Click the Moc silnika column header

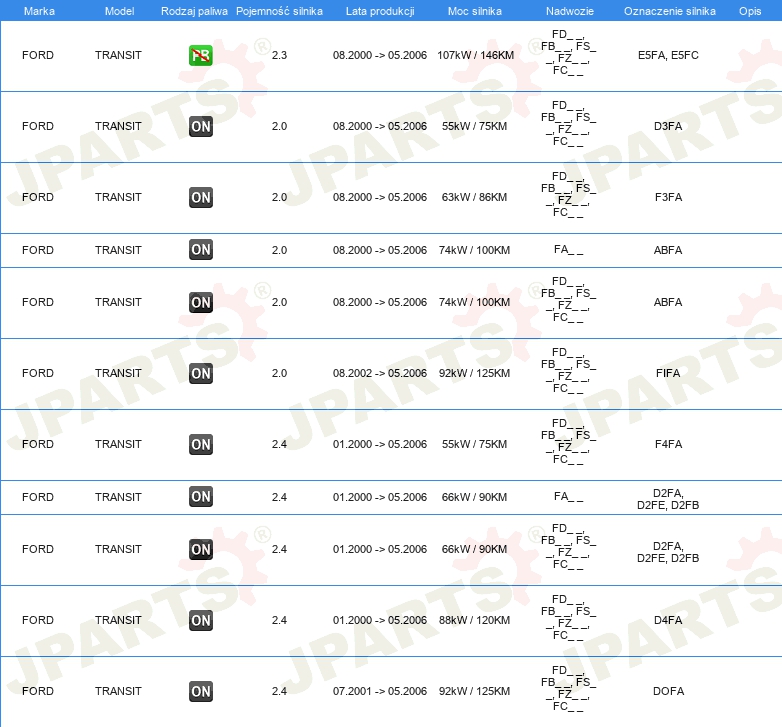(475, 11)
